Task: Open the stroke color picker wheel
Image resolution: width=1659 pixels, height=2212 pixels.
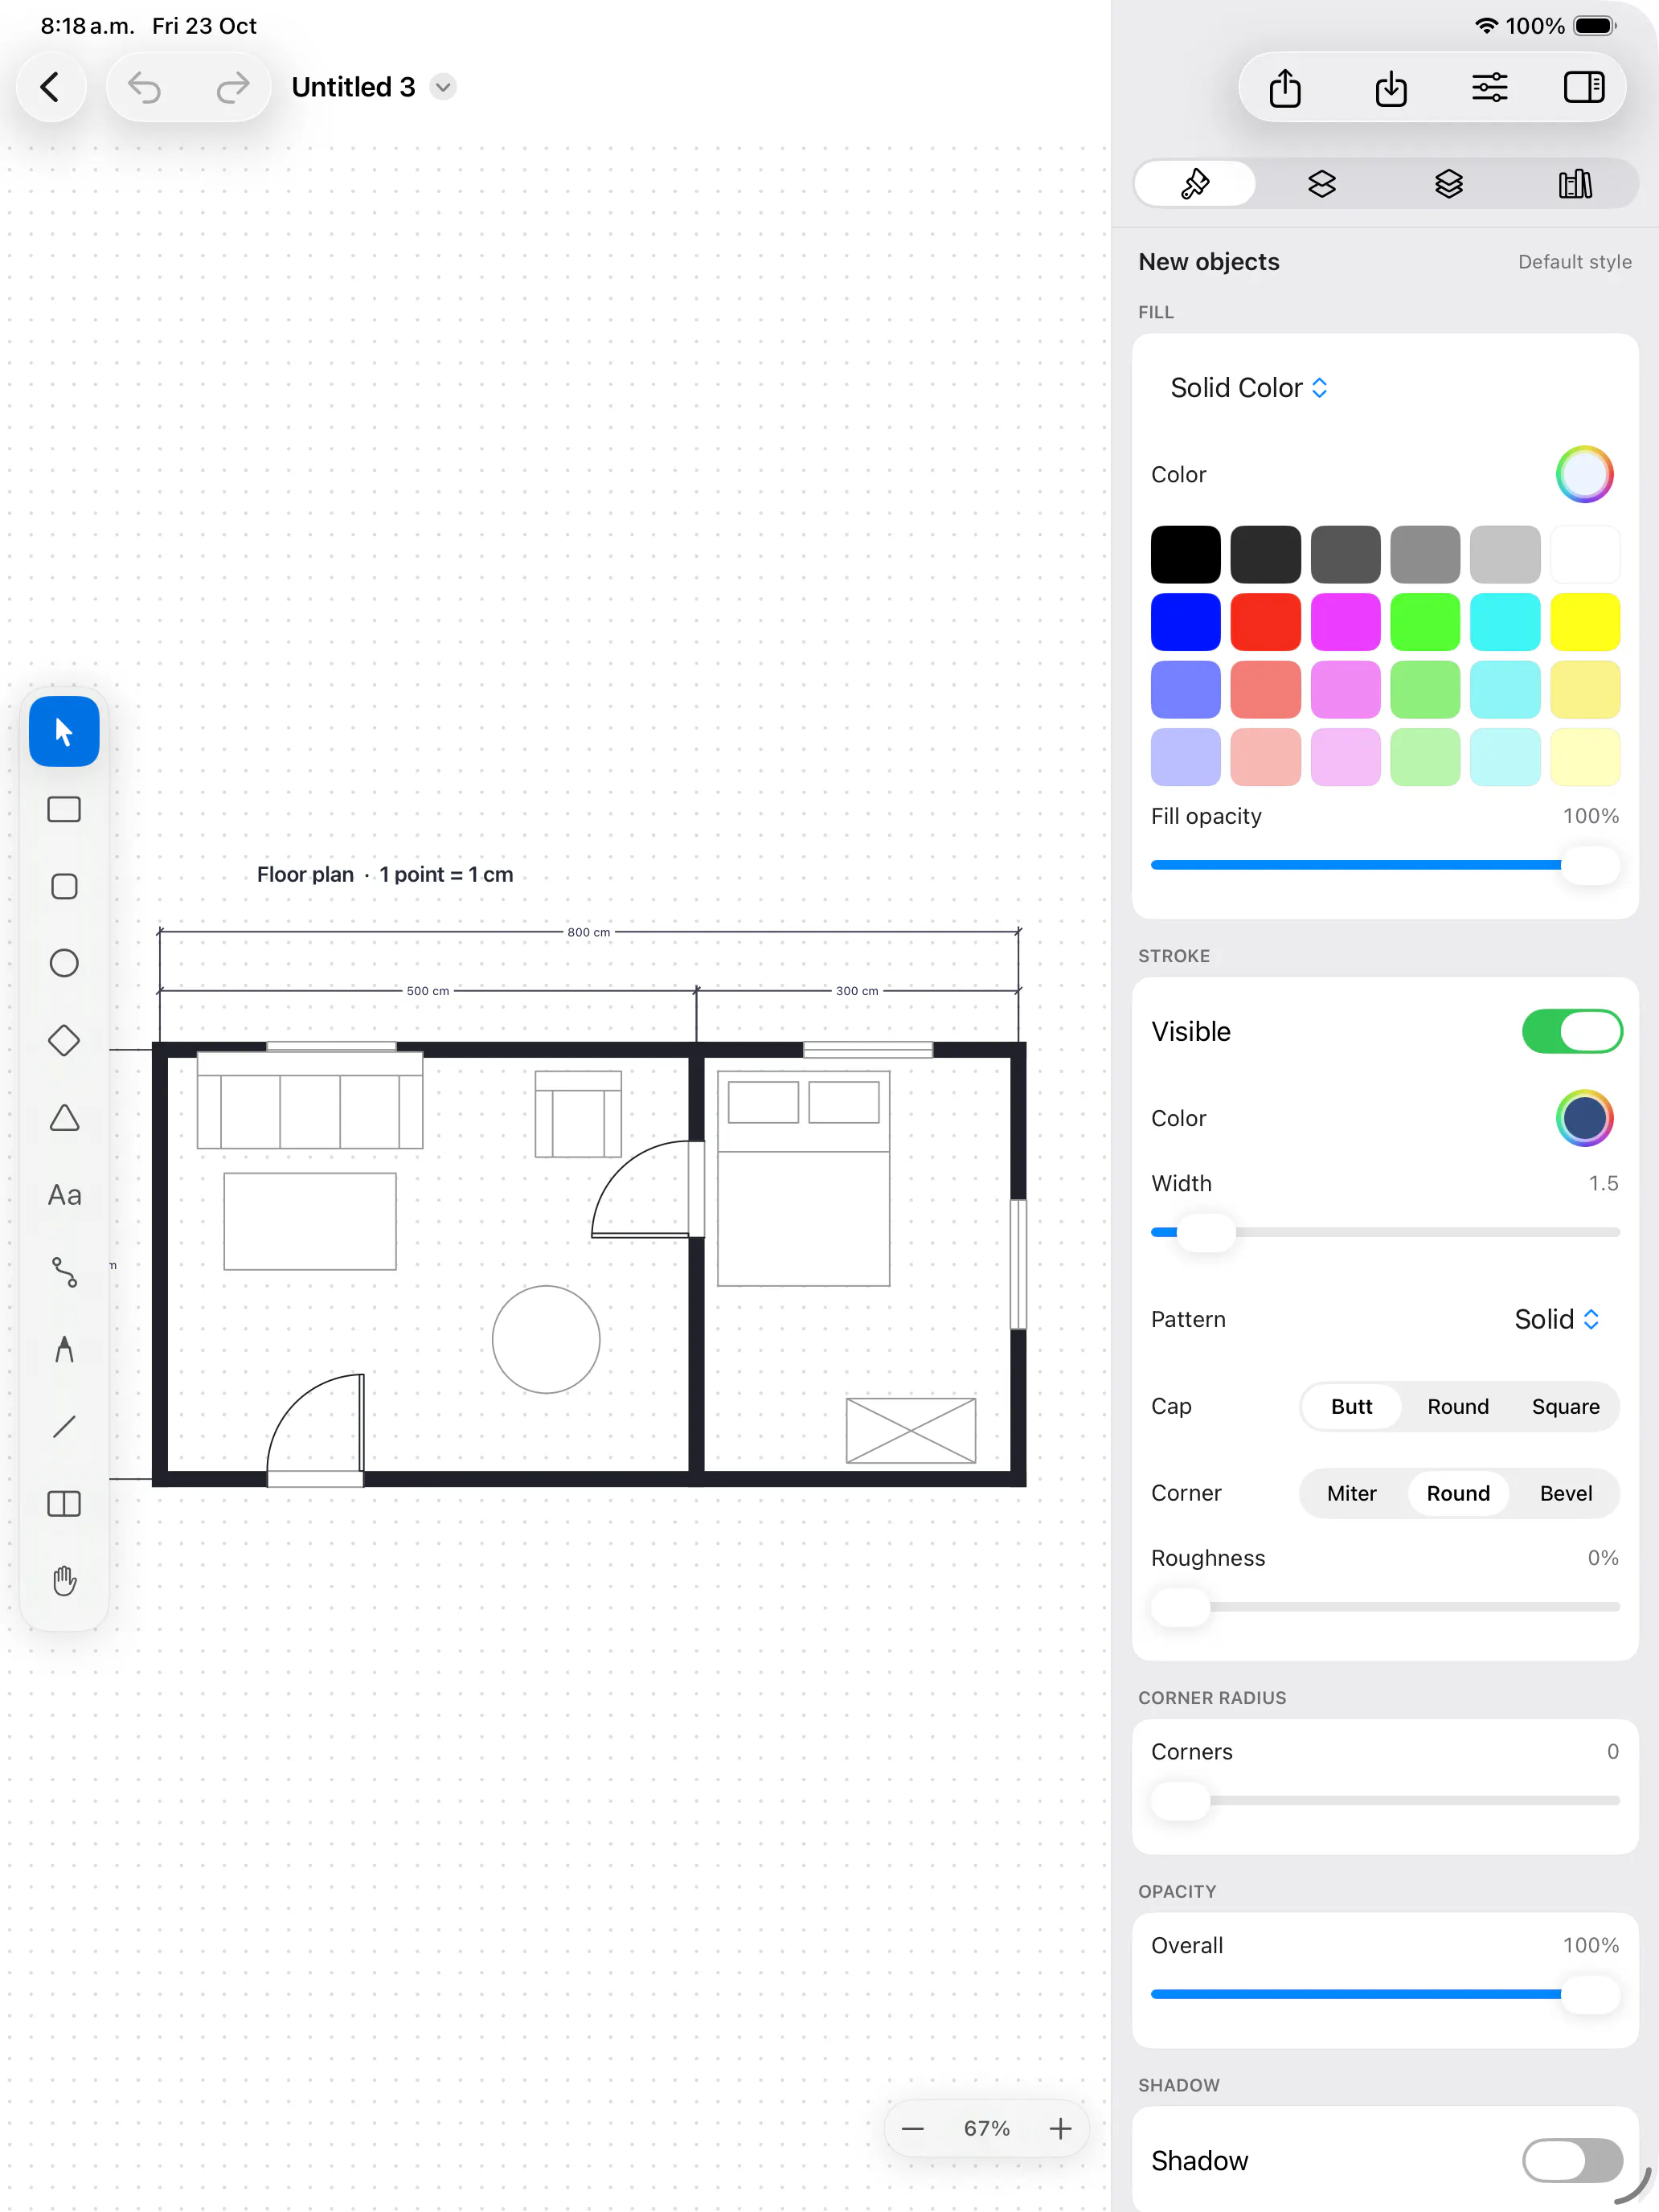Action: click(x=1584, y=1118)
